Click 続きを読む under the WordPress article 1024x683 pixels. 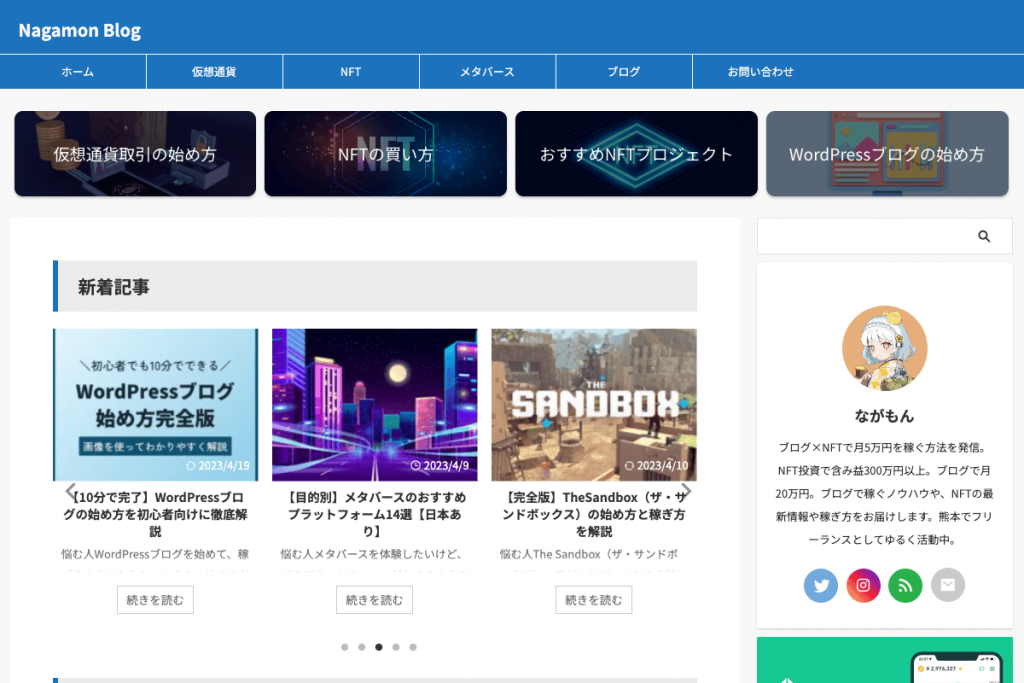pos(155,599)
